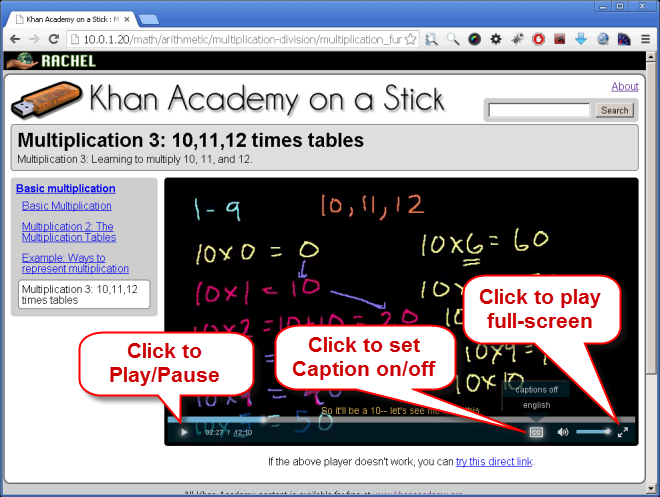Open the Chrome hamburger menu

click(645, 40)
